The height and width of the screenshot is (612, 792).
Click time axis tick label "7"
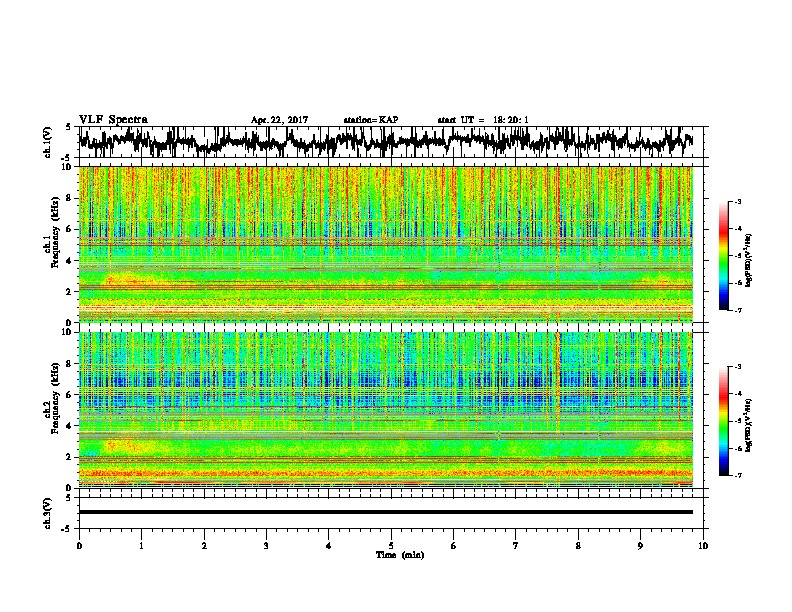[x=516, y=546]
